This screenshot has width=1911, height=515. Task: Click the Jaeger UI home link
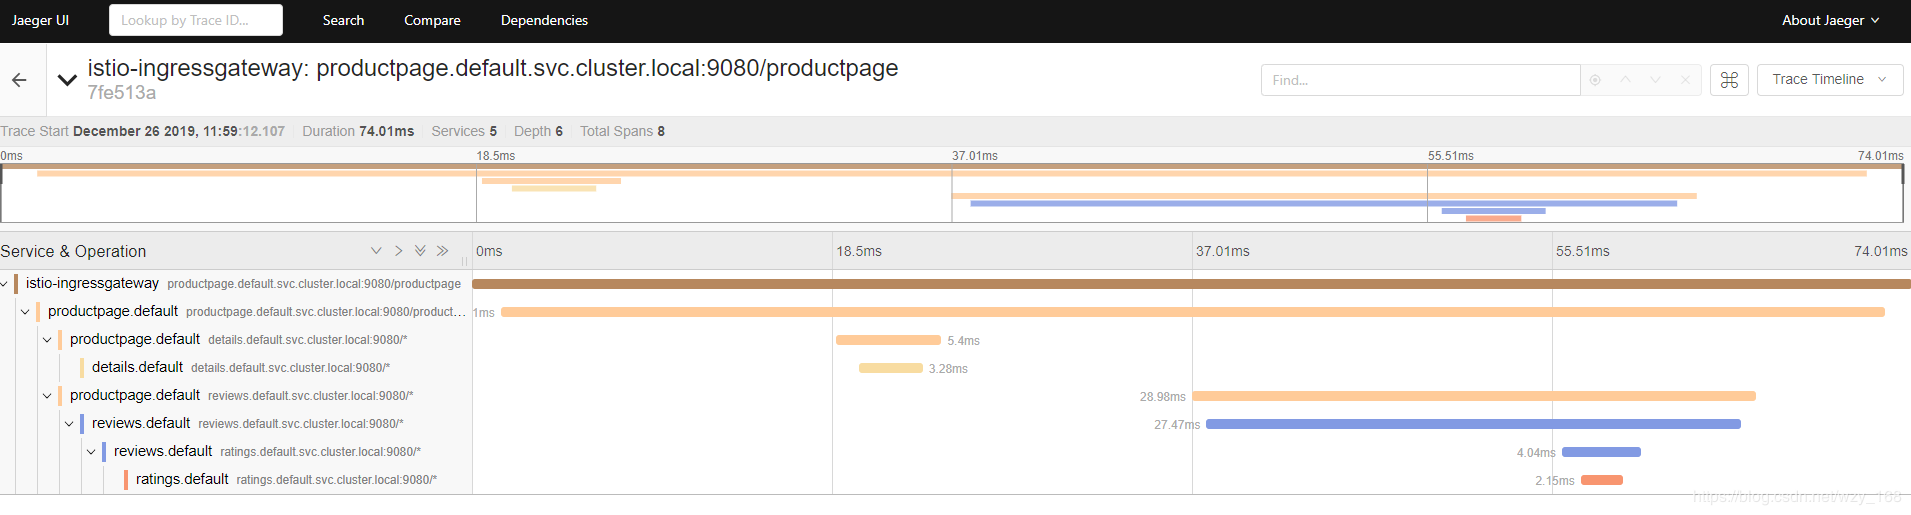click(40, 20)
